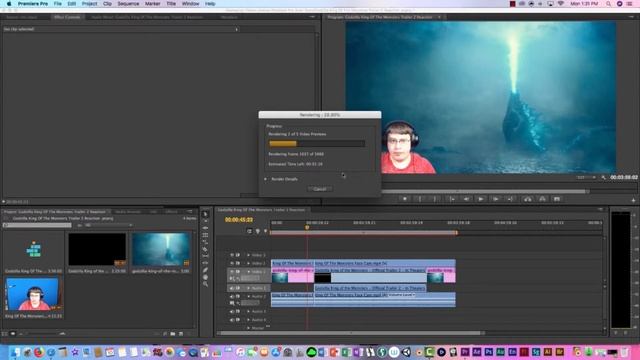Mute Audio 3 track speaker toggle
640x360 pixels.
coord(232,311)
